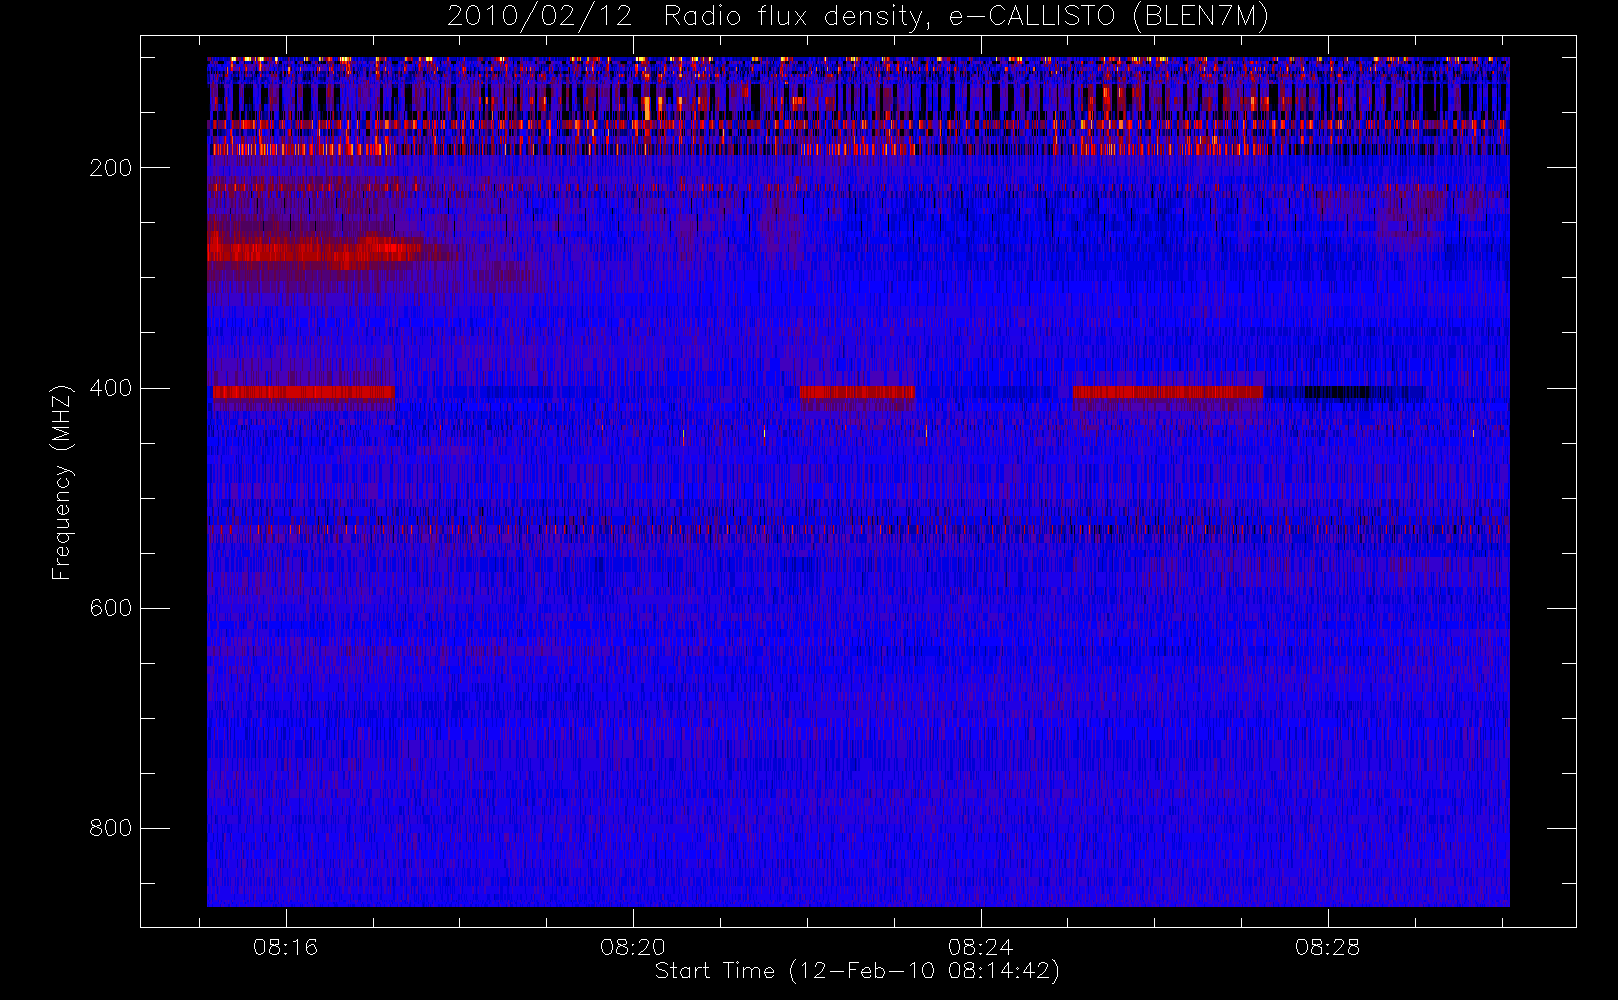Click the plot title "2010/02/12 Radio flux density, e-CALLISTO (BLEN7M)"
This screenshot has width=1618, height=1000.
(x=858, y=17)
